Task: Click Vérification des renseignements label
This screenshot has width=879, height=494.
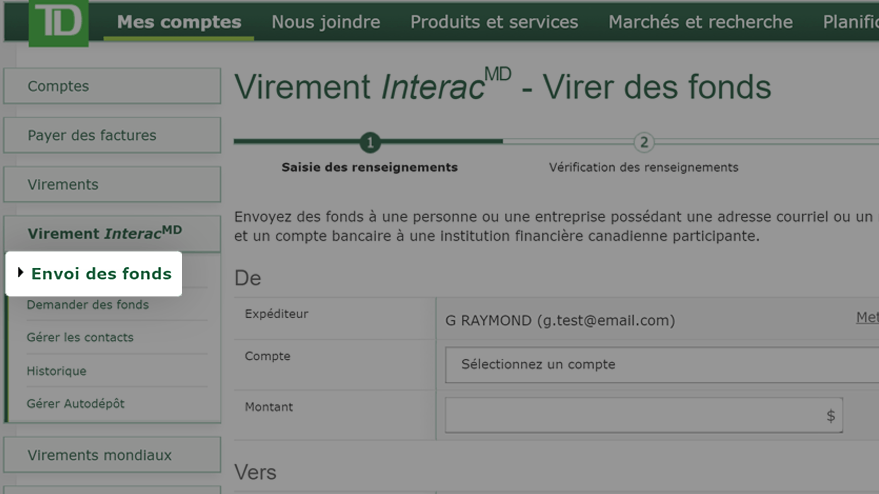Action: (x=644, y=167)
